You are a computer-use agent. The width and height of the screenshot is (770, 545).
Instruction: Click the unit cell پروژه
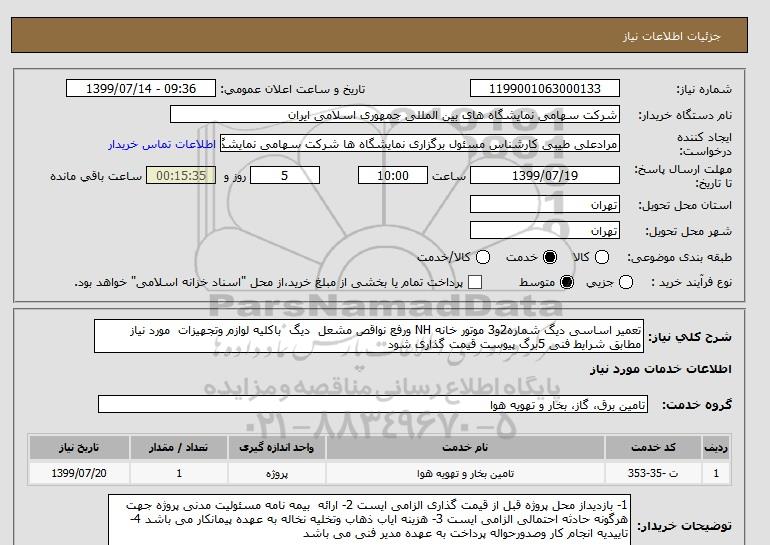tap(276, 473)
